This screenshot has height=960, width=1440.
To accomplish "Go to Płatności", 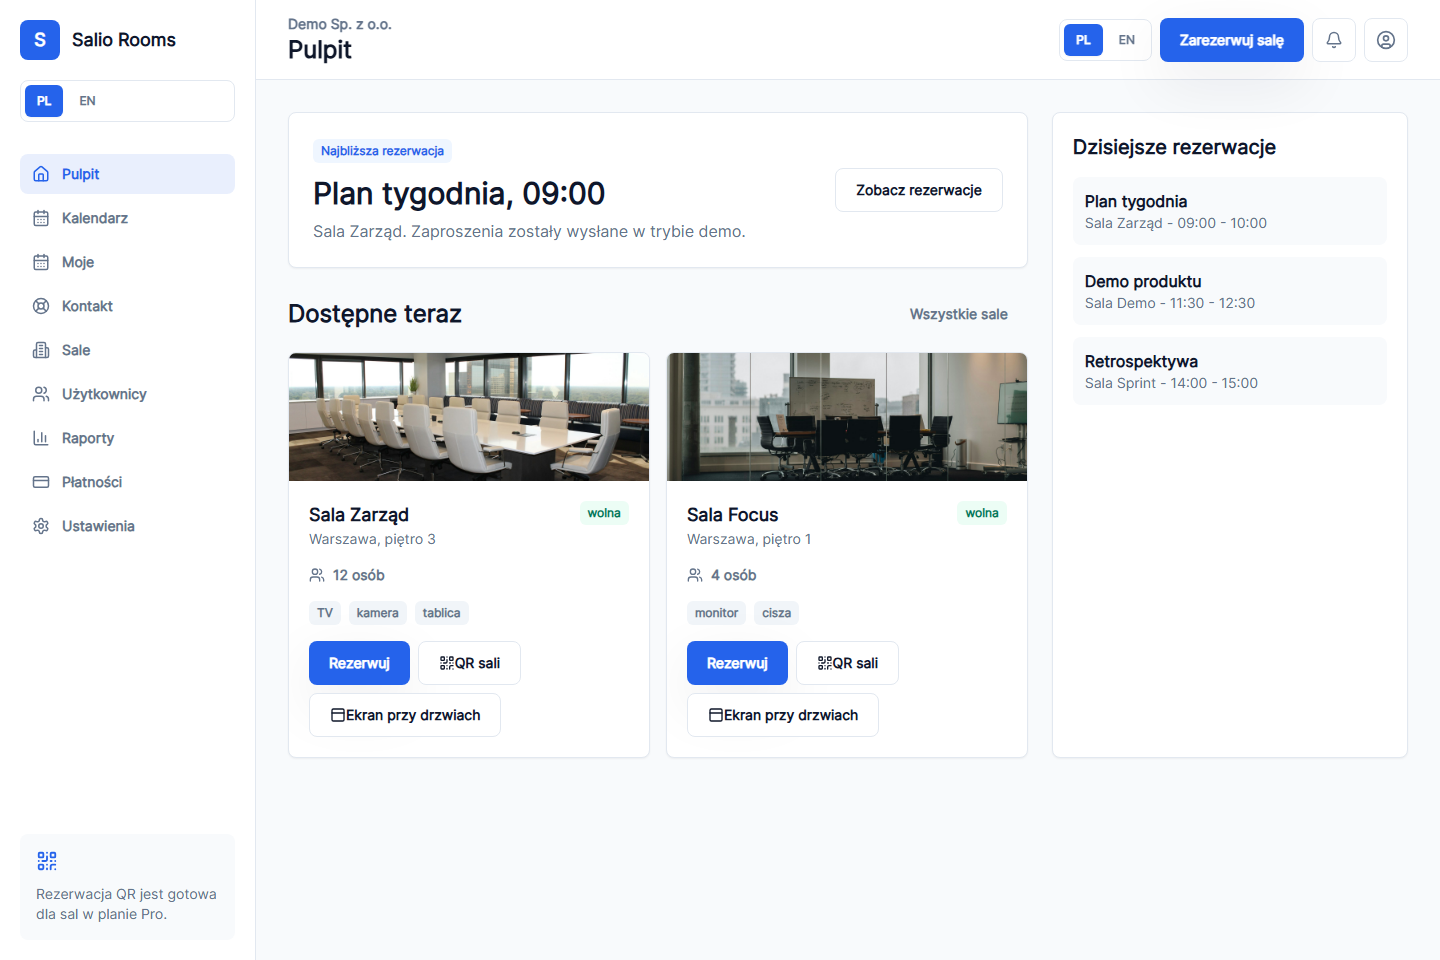I will pyautogui.click(x=127, y=482).
